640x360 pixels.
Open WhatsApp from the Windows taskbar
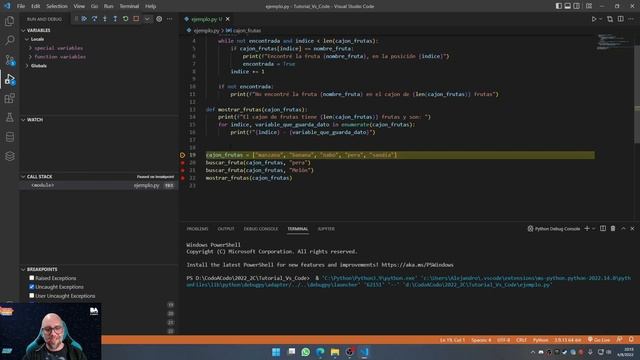click(305, 352)
